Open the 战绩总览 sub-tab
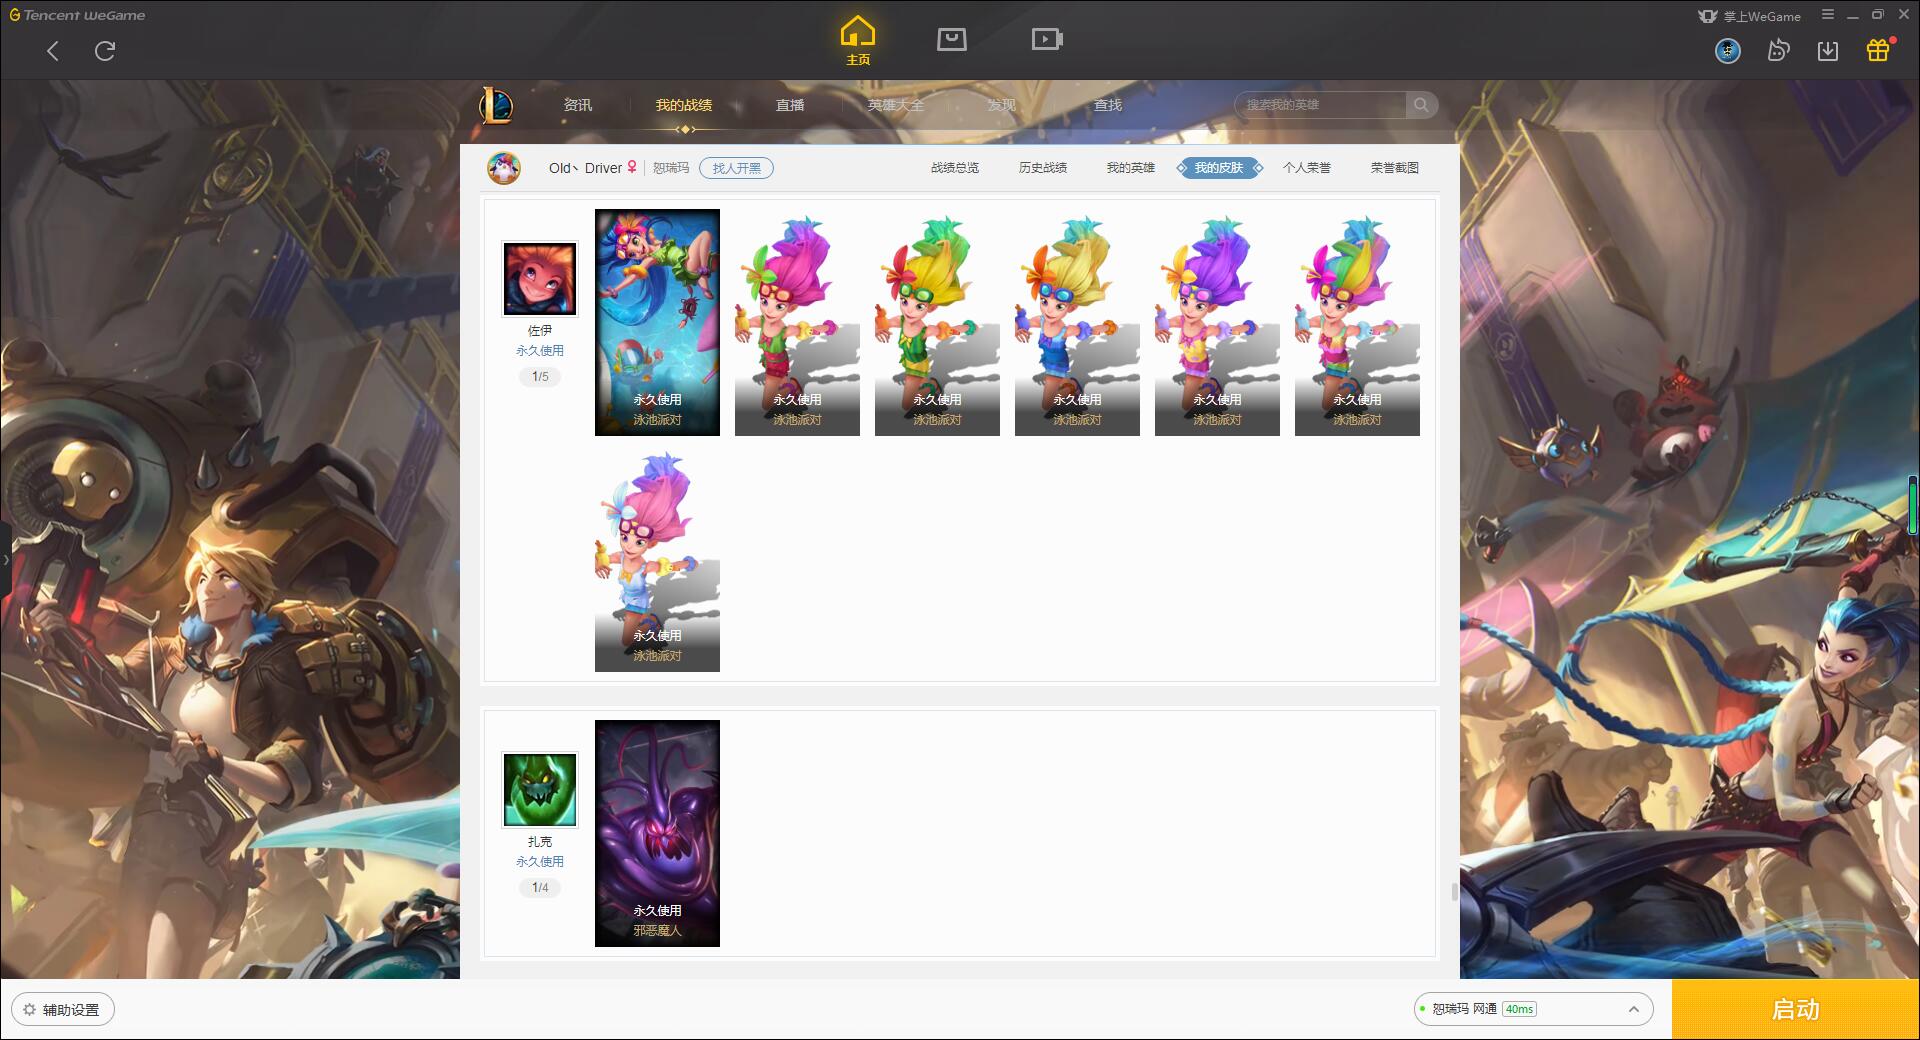 (x=955, y=168)
